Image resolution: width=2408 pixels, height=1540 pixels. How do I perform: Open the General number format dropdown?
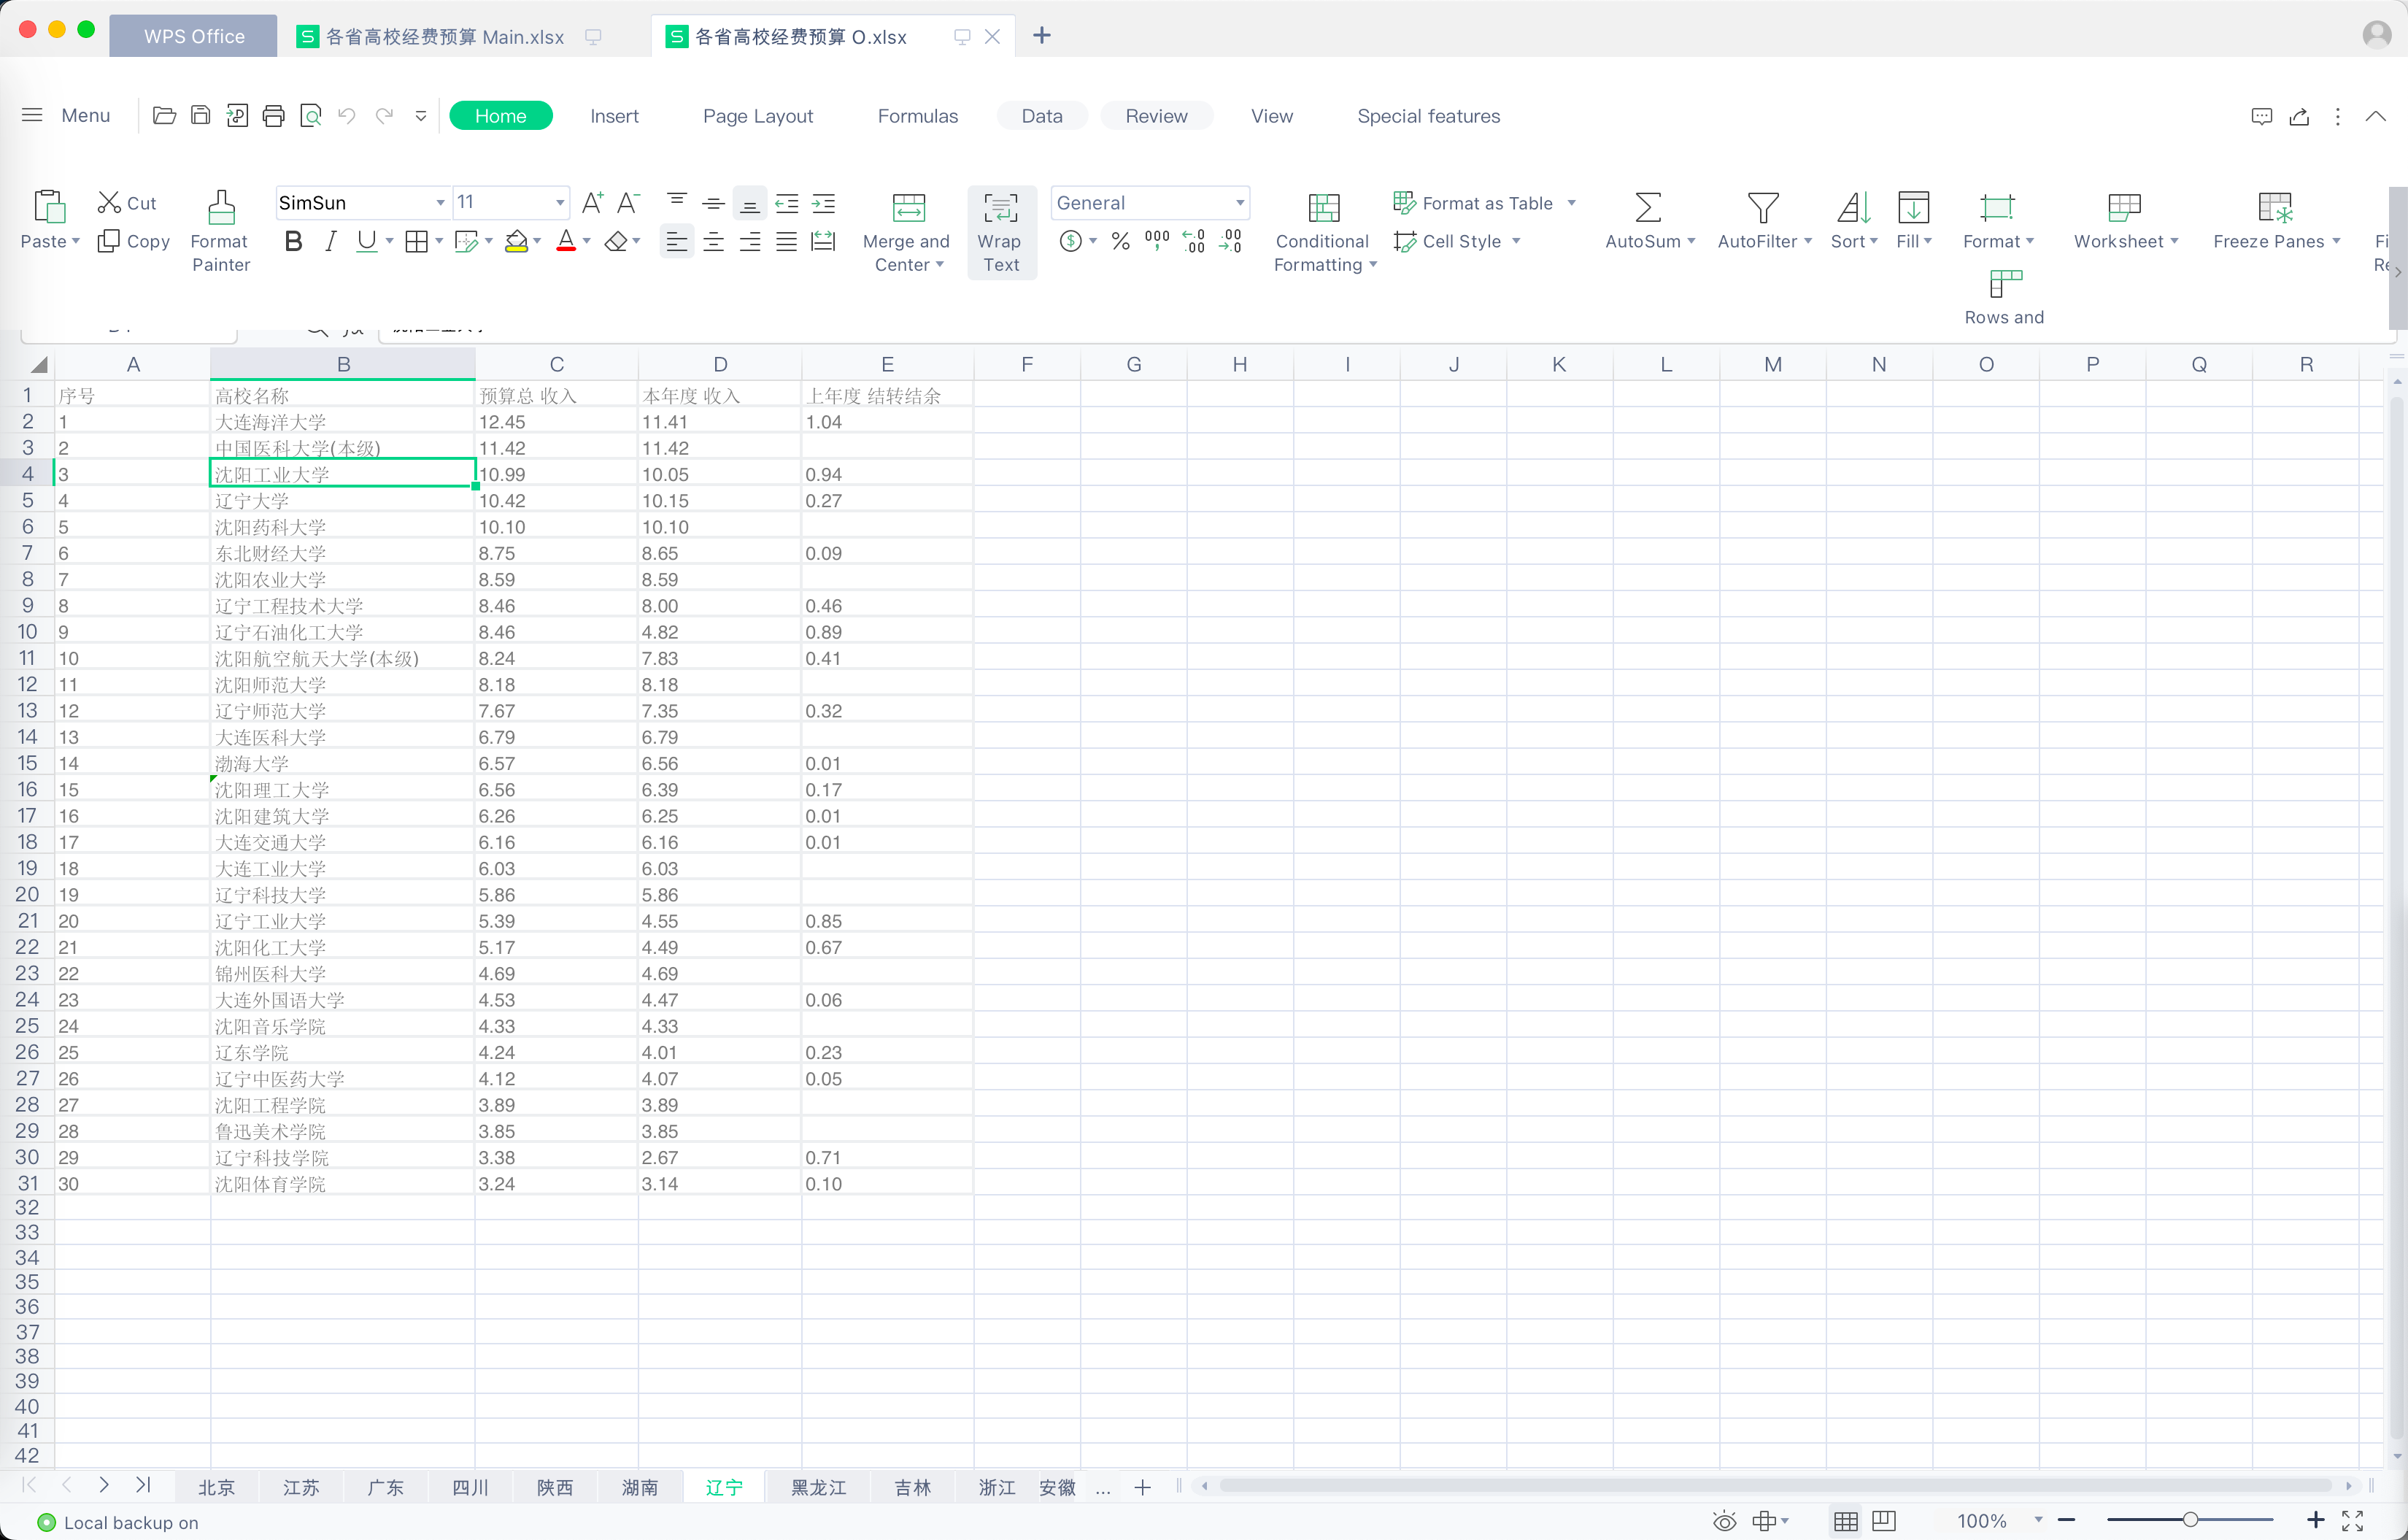coord(1240,203)
